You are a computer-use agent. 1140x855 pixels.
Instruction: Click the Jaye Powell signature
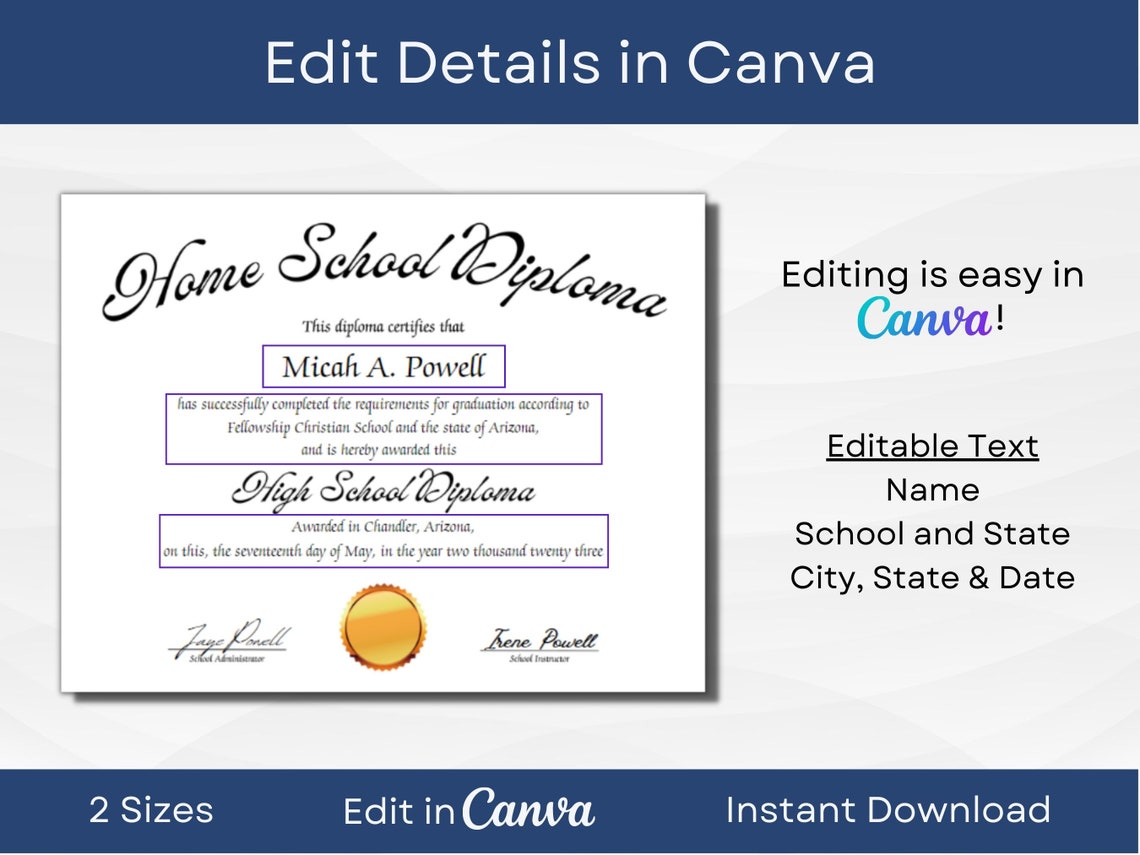(230, 637)
